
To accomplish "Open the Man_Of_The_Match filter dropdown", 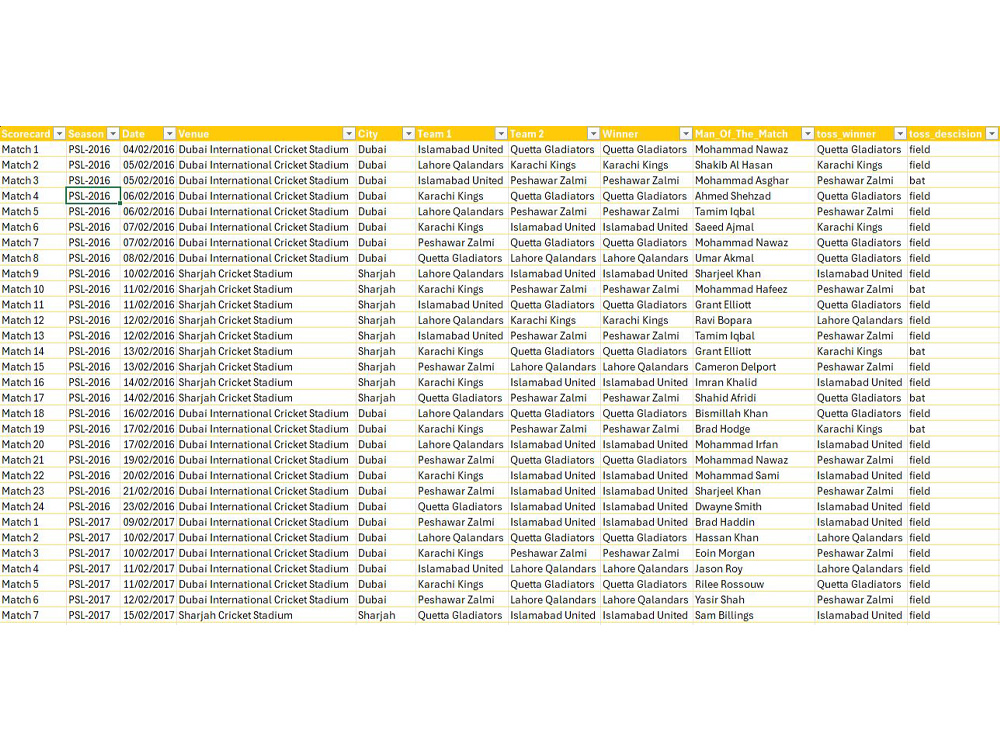I will [807, 134].
